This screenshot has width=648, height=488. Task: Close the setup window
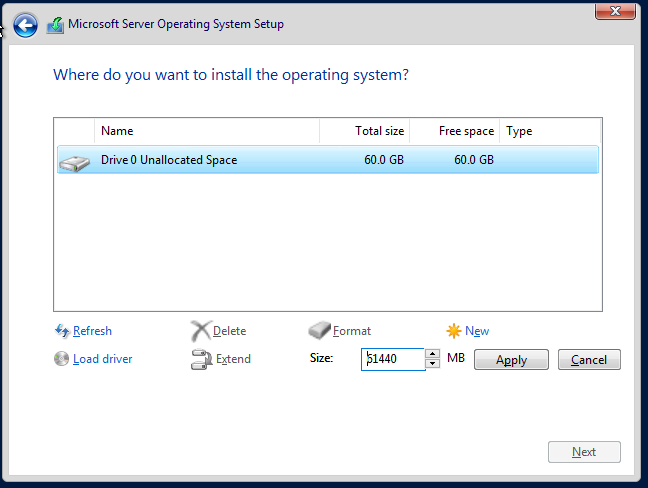615,11
